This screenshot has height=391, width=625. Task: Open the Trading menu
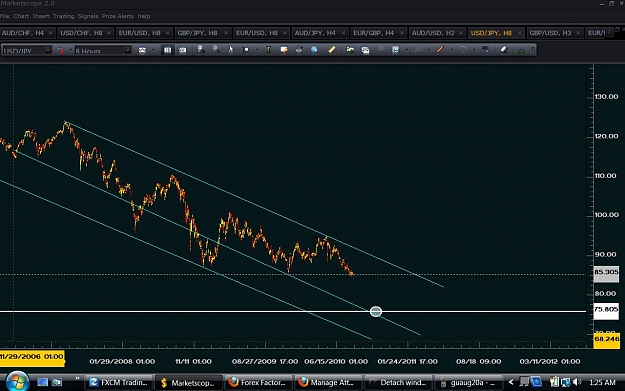pyautogui.click(x=63, y=16)
